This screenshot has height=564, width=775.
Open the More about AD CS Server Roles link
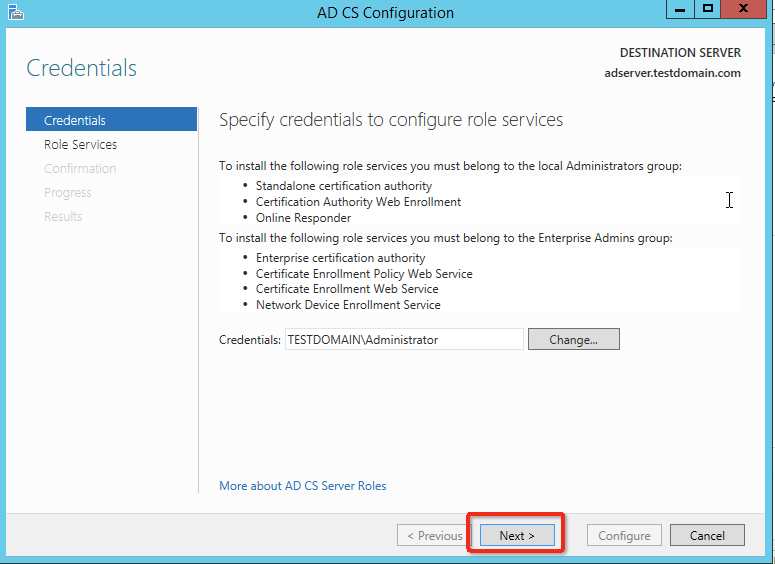coord(303,486)
